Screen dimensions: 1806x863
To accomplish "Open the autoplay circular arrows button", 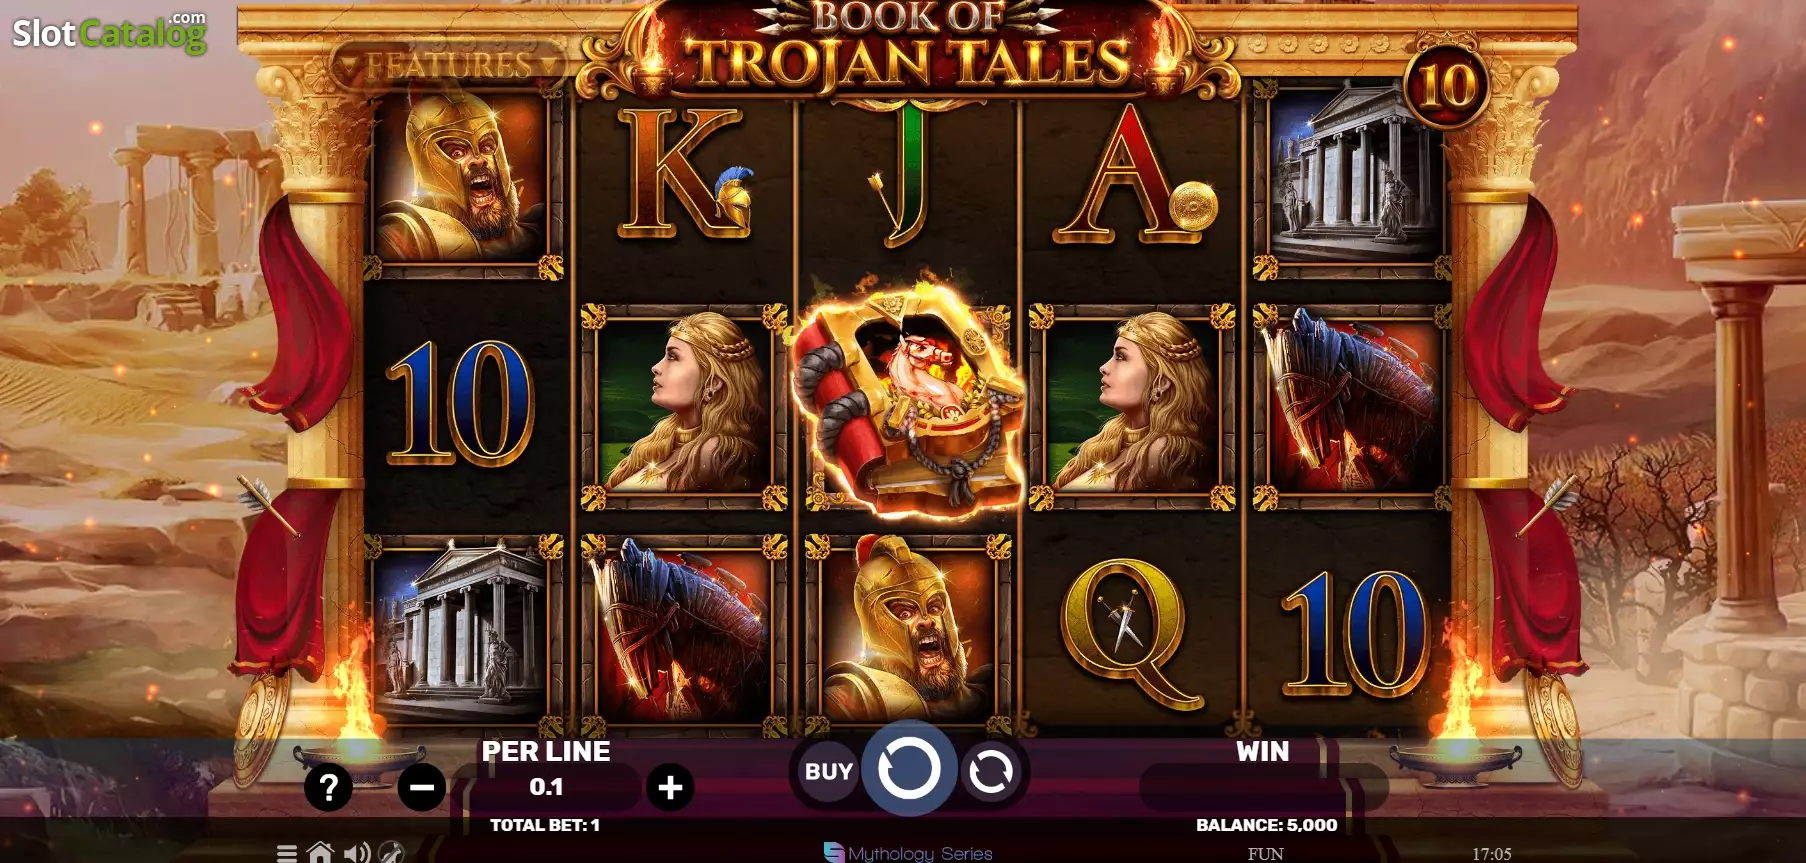I will (x=991, y=771).
